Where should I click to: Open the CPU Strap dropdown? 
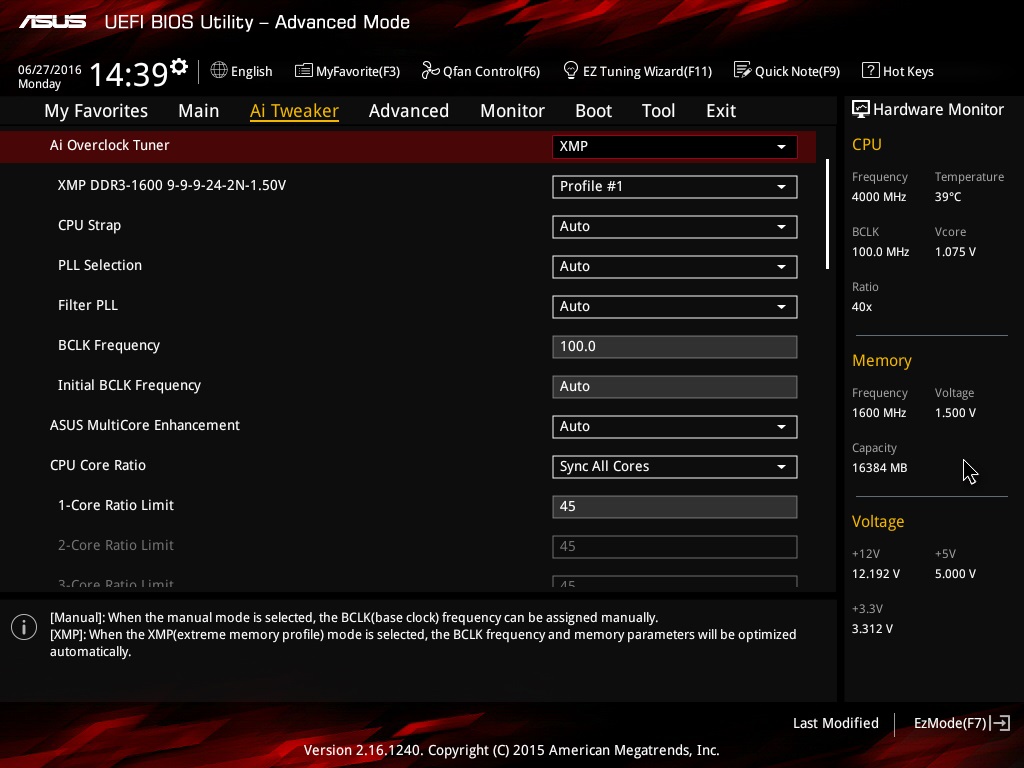coord(675,227)
